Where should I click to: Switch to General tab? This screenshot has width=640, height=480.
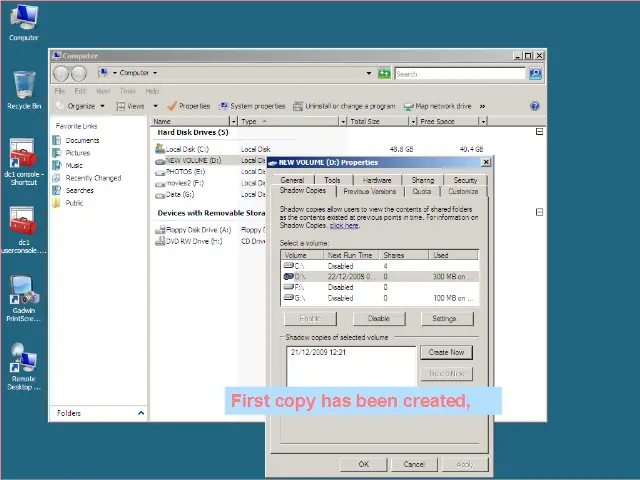pyautogui.click(x=292, y=180)
